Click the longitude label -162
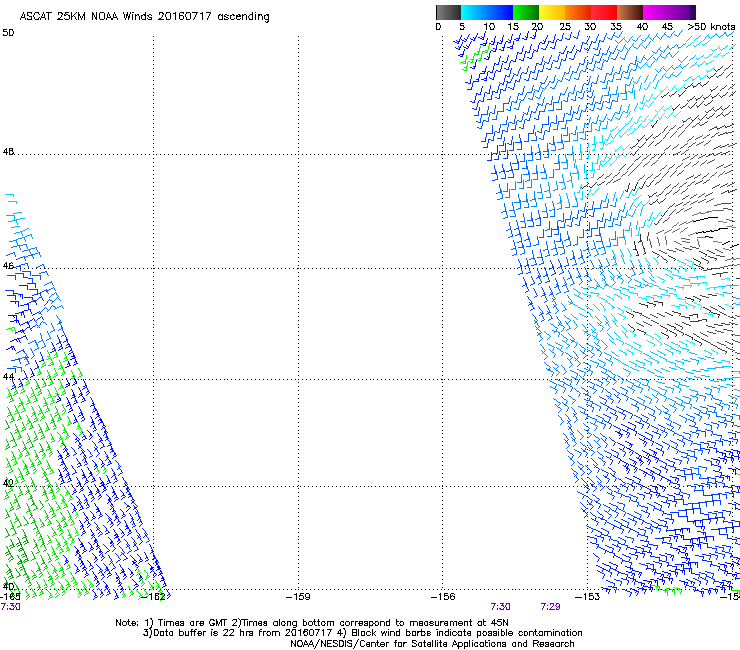 pos(153,597)
